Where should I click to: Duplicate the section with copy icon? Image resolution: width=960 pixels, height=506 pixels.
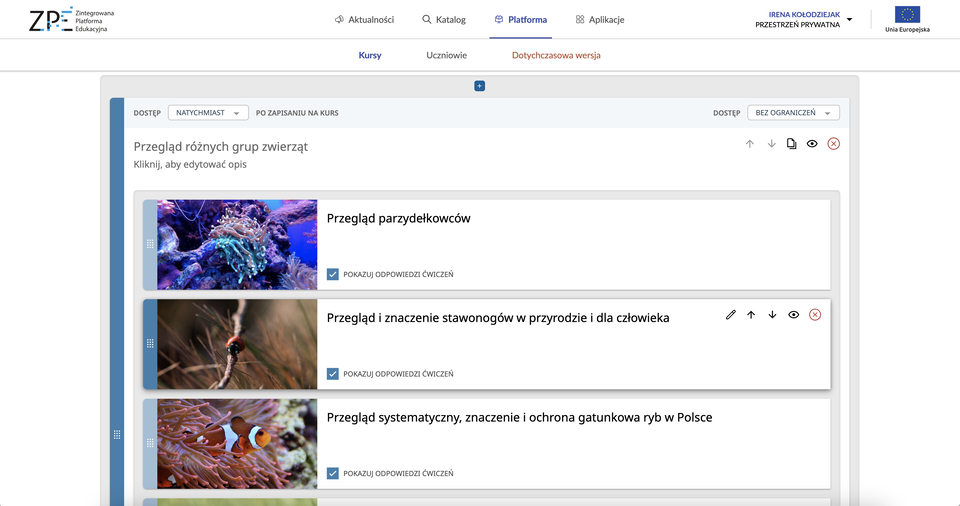click(791, 144)
